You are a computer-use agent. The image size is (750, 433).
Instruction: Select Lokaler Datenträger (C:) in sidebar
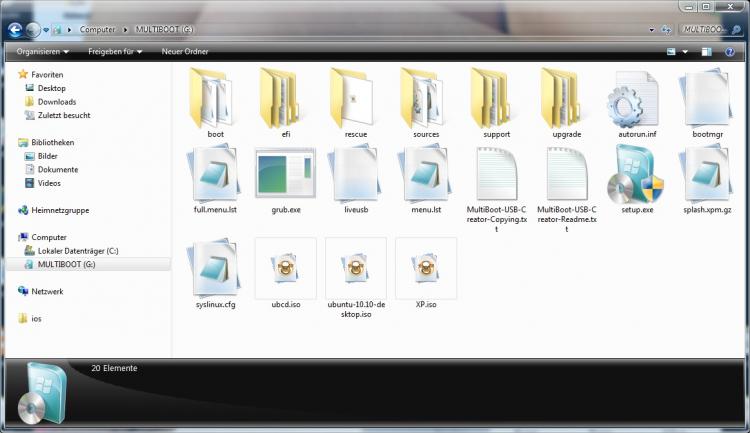pyautogui.click(x=77, y=250)
